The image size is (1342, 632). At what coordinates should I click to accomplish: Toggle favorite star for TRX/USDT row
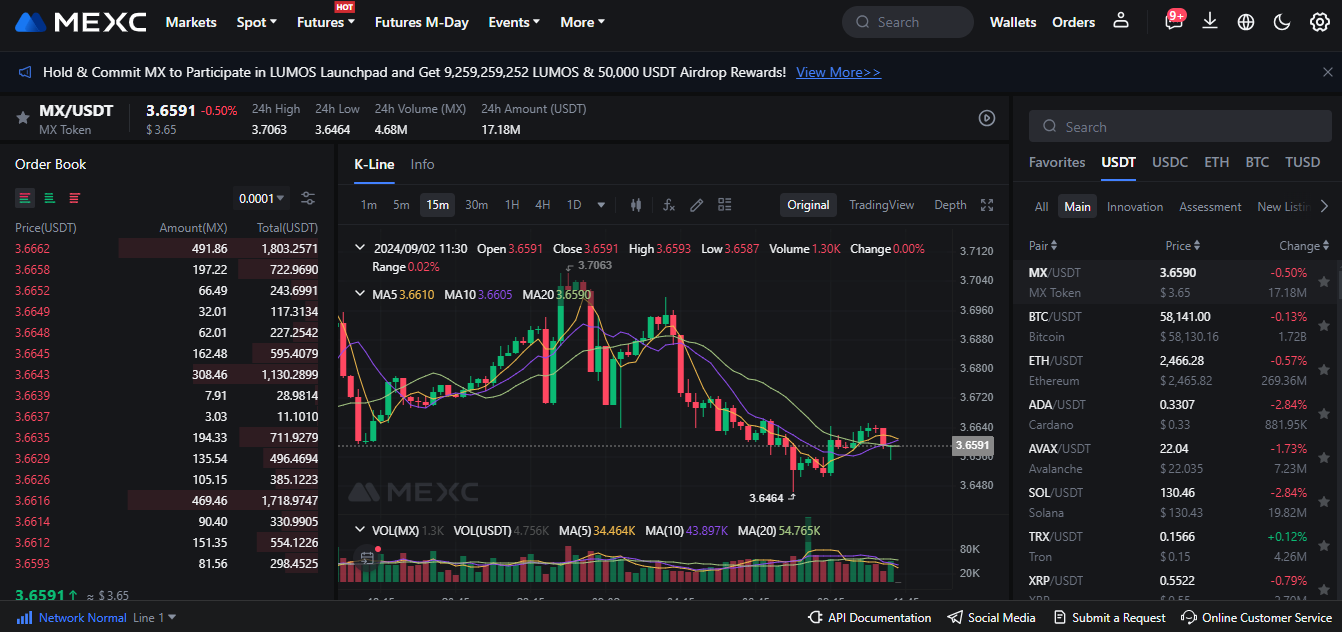pyautogui.click(x=1324, y=546)
